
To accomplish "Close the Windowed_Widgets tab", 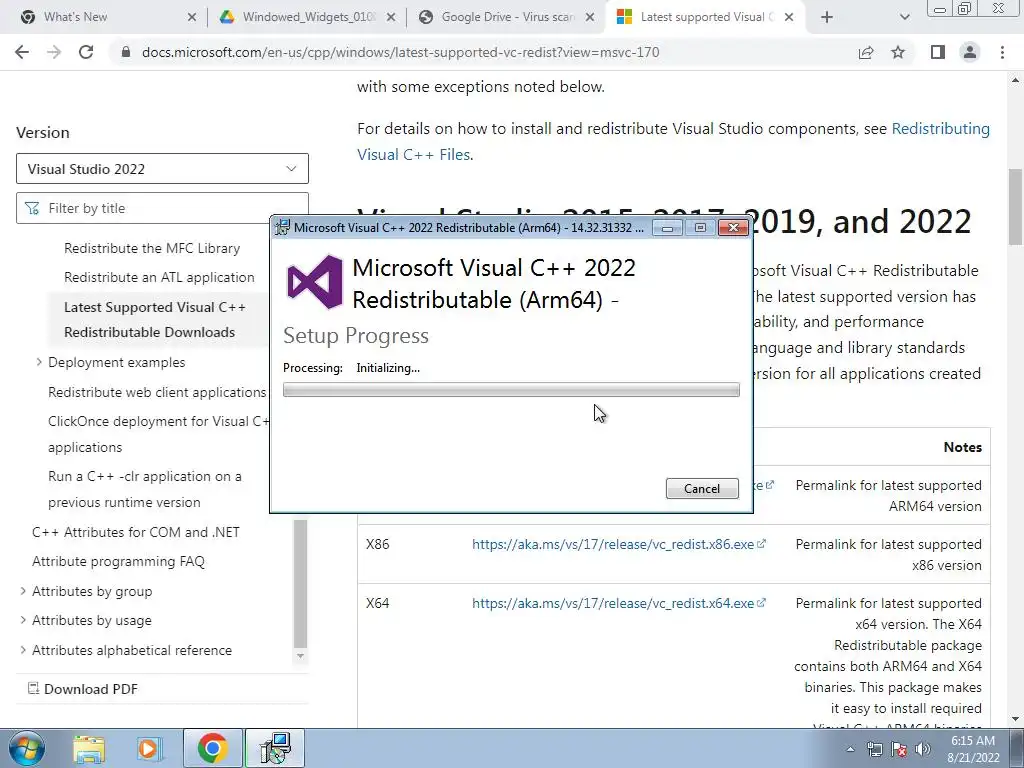I will coord(391,17).
